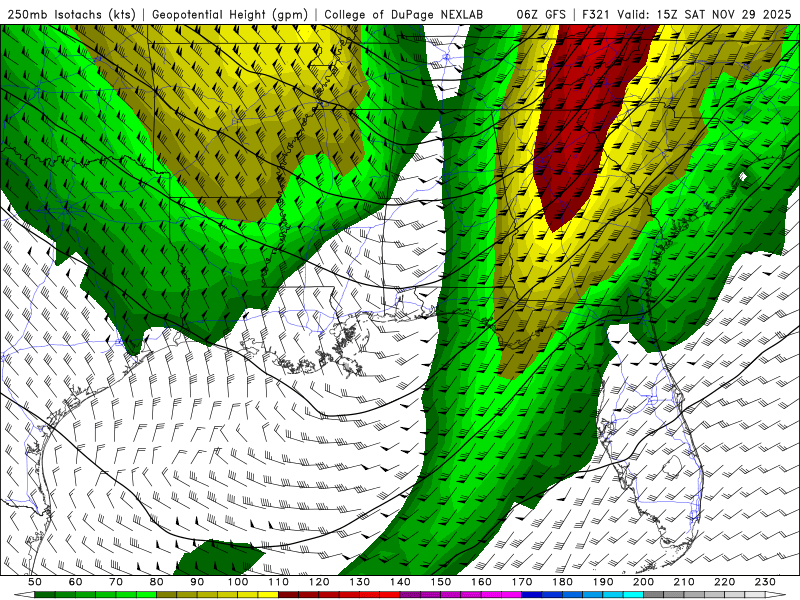The height and width of the screenshot is (600, 800).
Task: Click the 150 label on the color scale
Action: [x=441, y=582]
